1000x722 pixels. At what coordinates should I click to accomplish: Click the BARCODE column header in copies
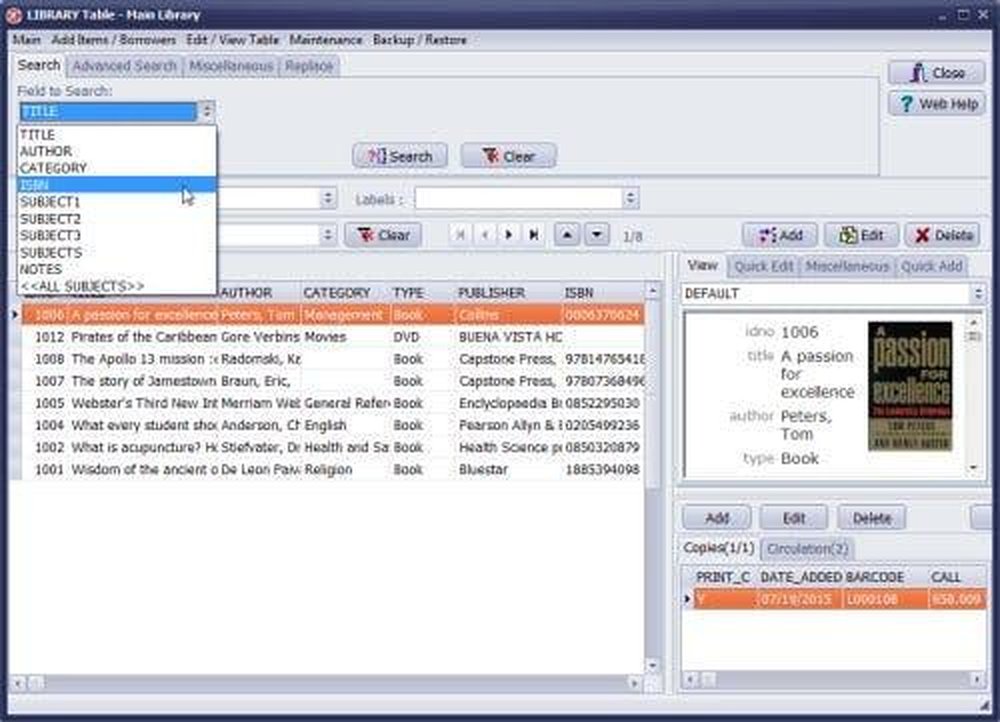[x=885, y=577]
